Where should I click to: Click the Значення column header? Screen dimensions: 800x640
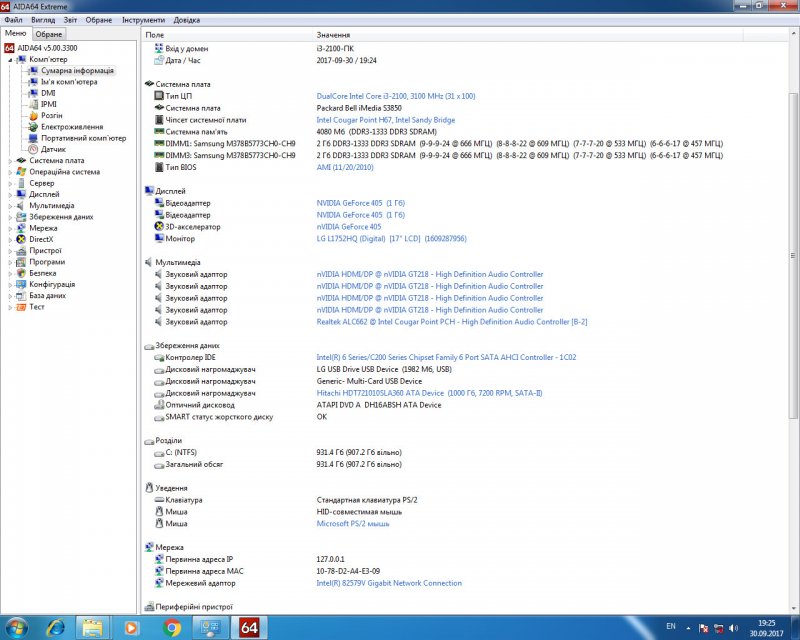tap(333, 34)
